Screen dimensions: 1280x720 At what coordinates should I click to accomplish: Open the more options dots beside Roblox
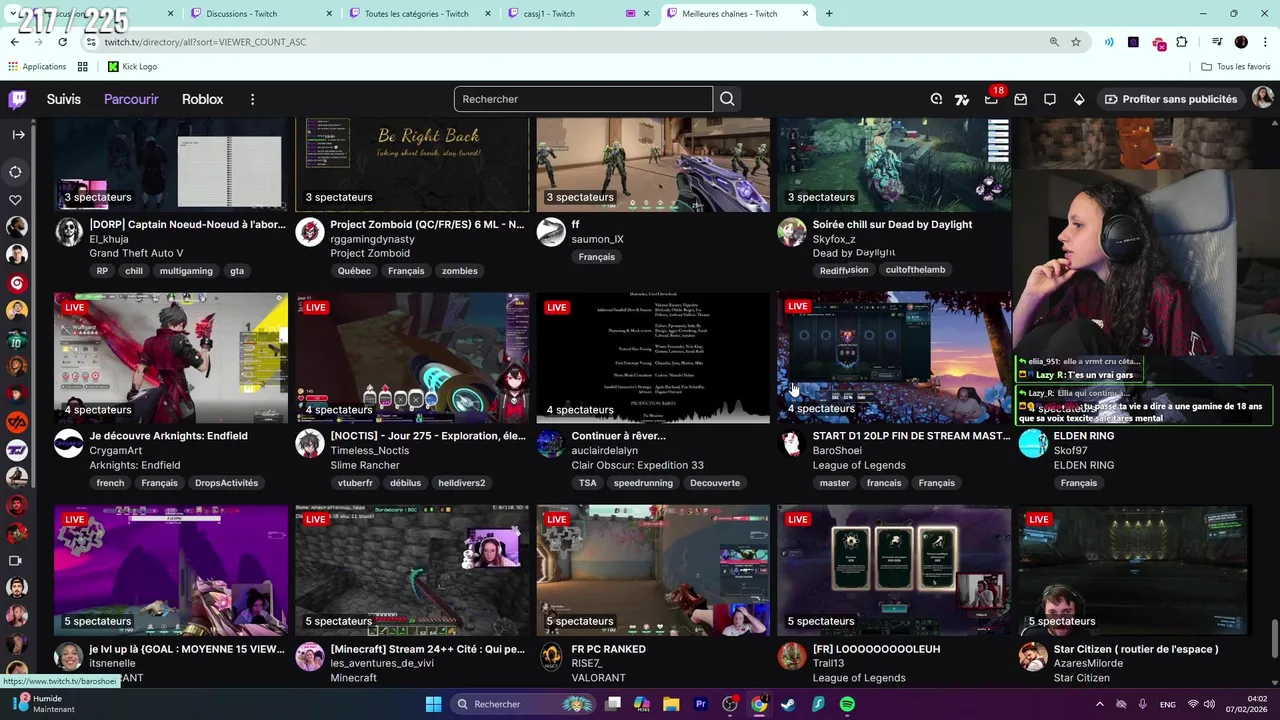click(252, 99)
